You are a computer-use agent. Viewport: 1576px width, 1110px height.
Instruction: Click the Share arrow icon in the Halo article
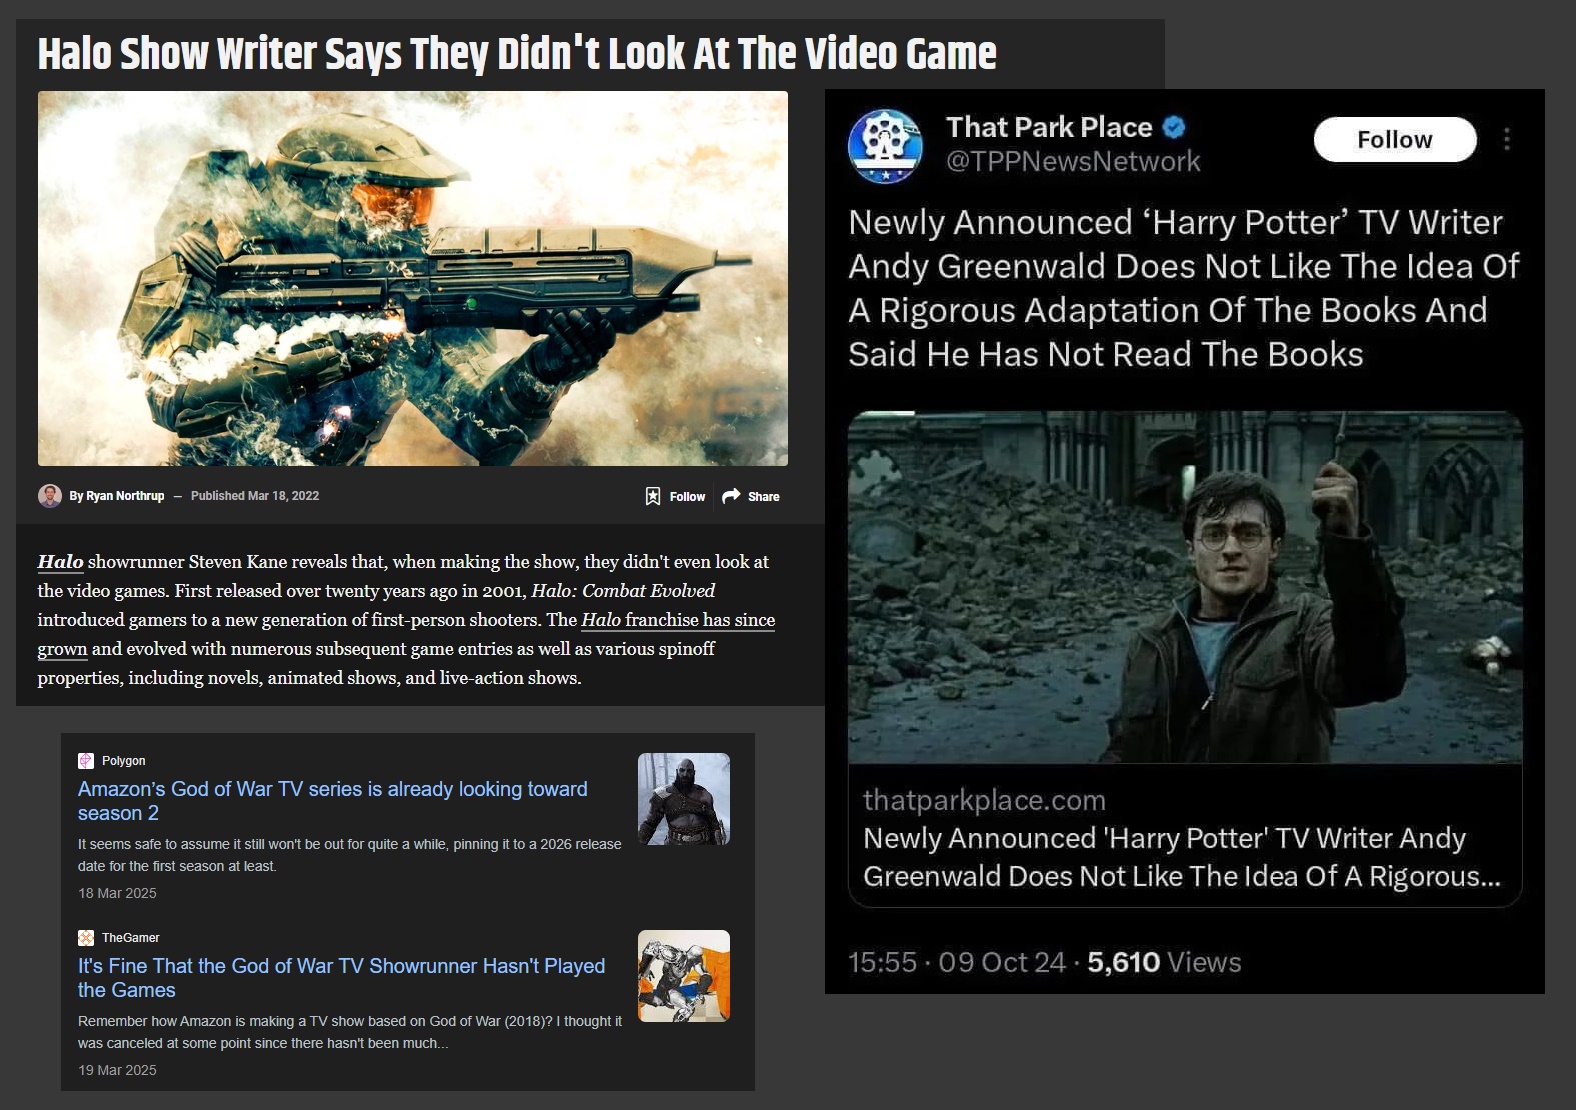[731, 496]
